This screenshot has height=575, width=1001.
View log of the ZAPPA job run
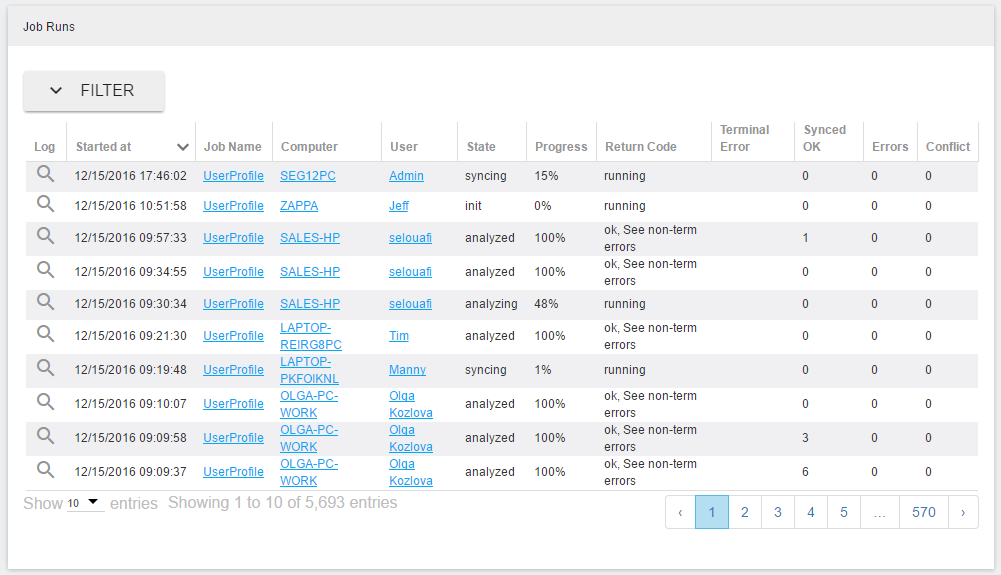pos(45,204)
